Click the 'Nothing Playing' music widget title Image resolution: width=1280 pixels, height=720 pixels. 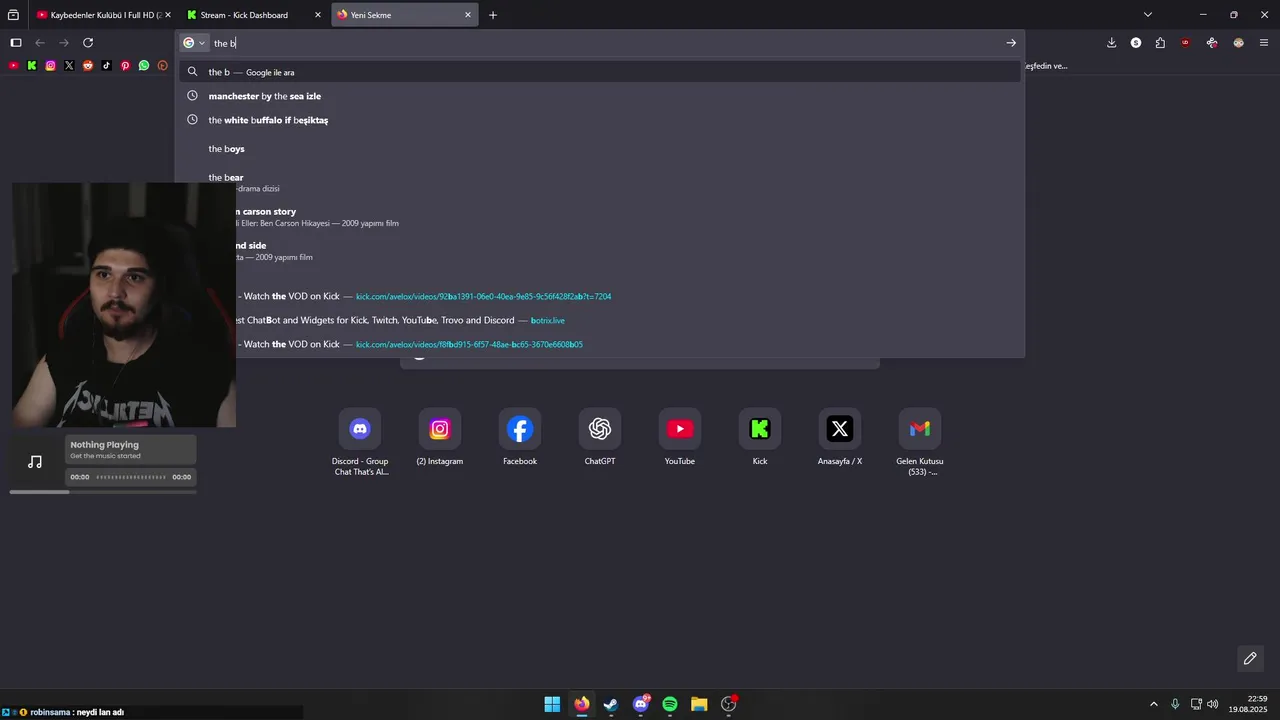pyautogui.click(x=104, y=445)
